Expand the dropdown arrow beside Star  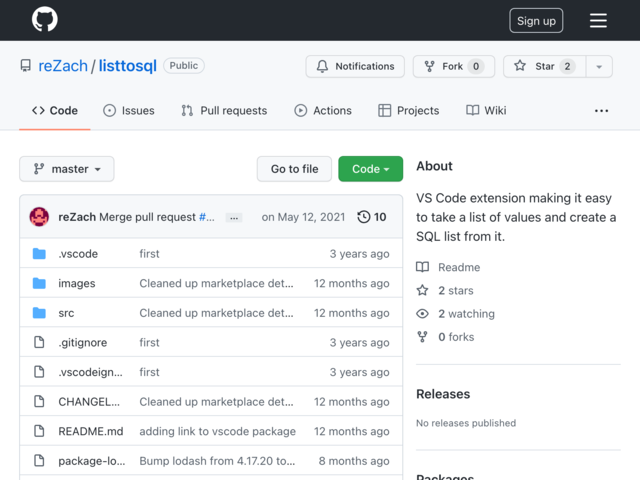pyautogui.click(x=599, y=67)
